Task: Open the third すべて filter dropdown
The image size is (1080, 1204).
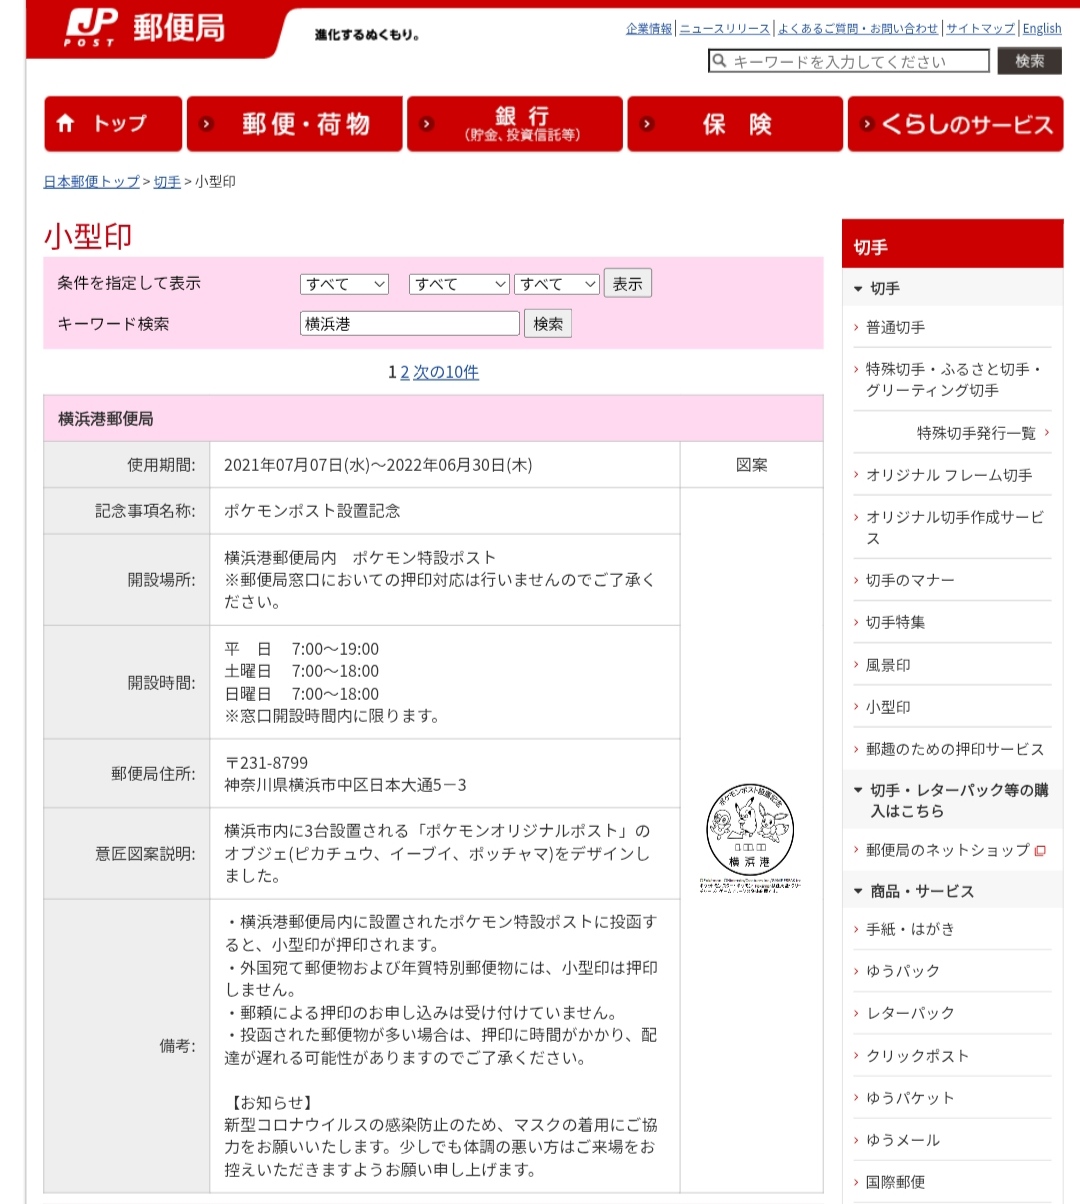Action: (557, 284)
